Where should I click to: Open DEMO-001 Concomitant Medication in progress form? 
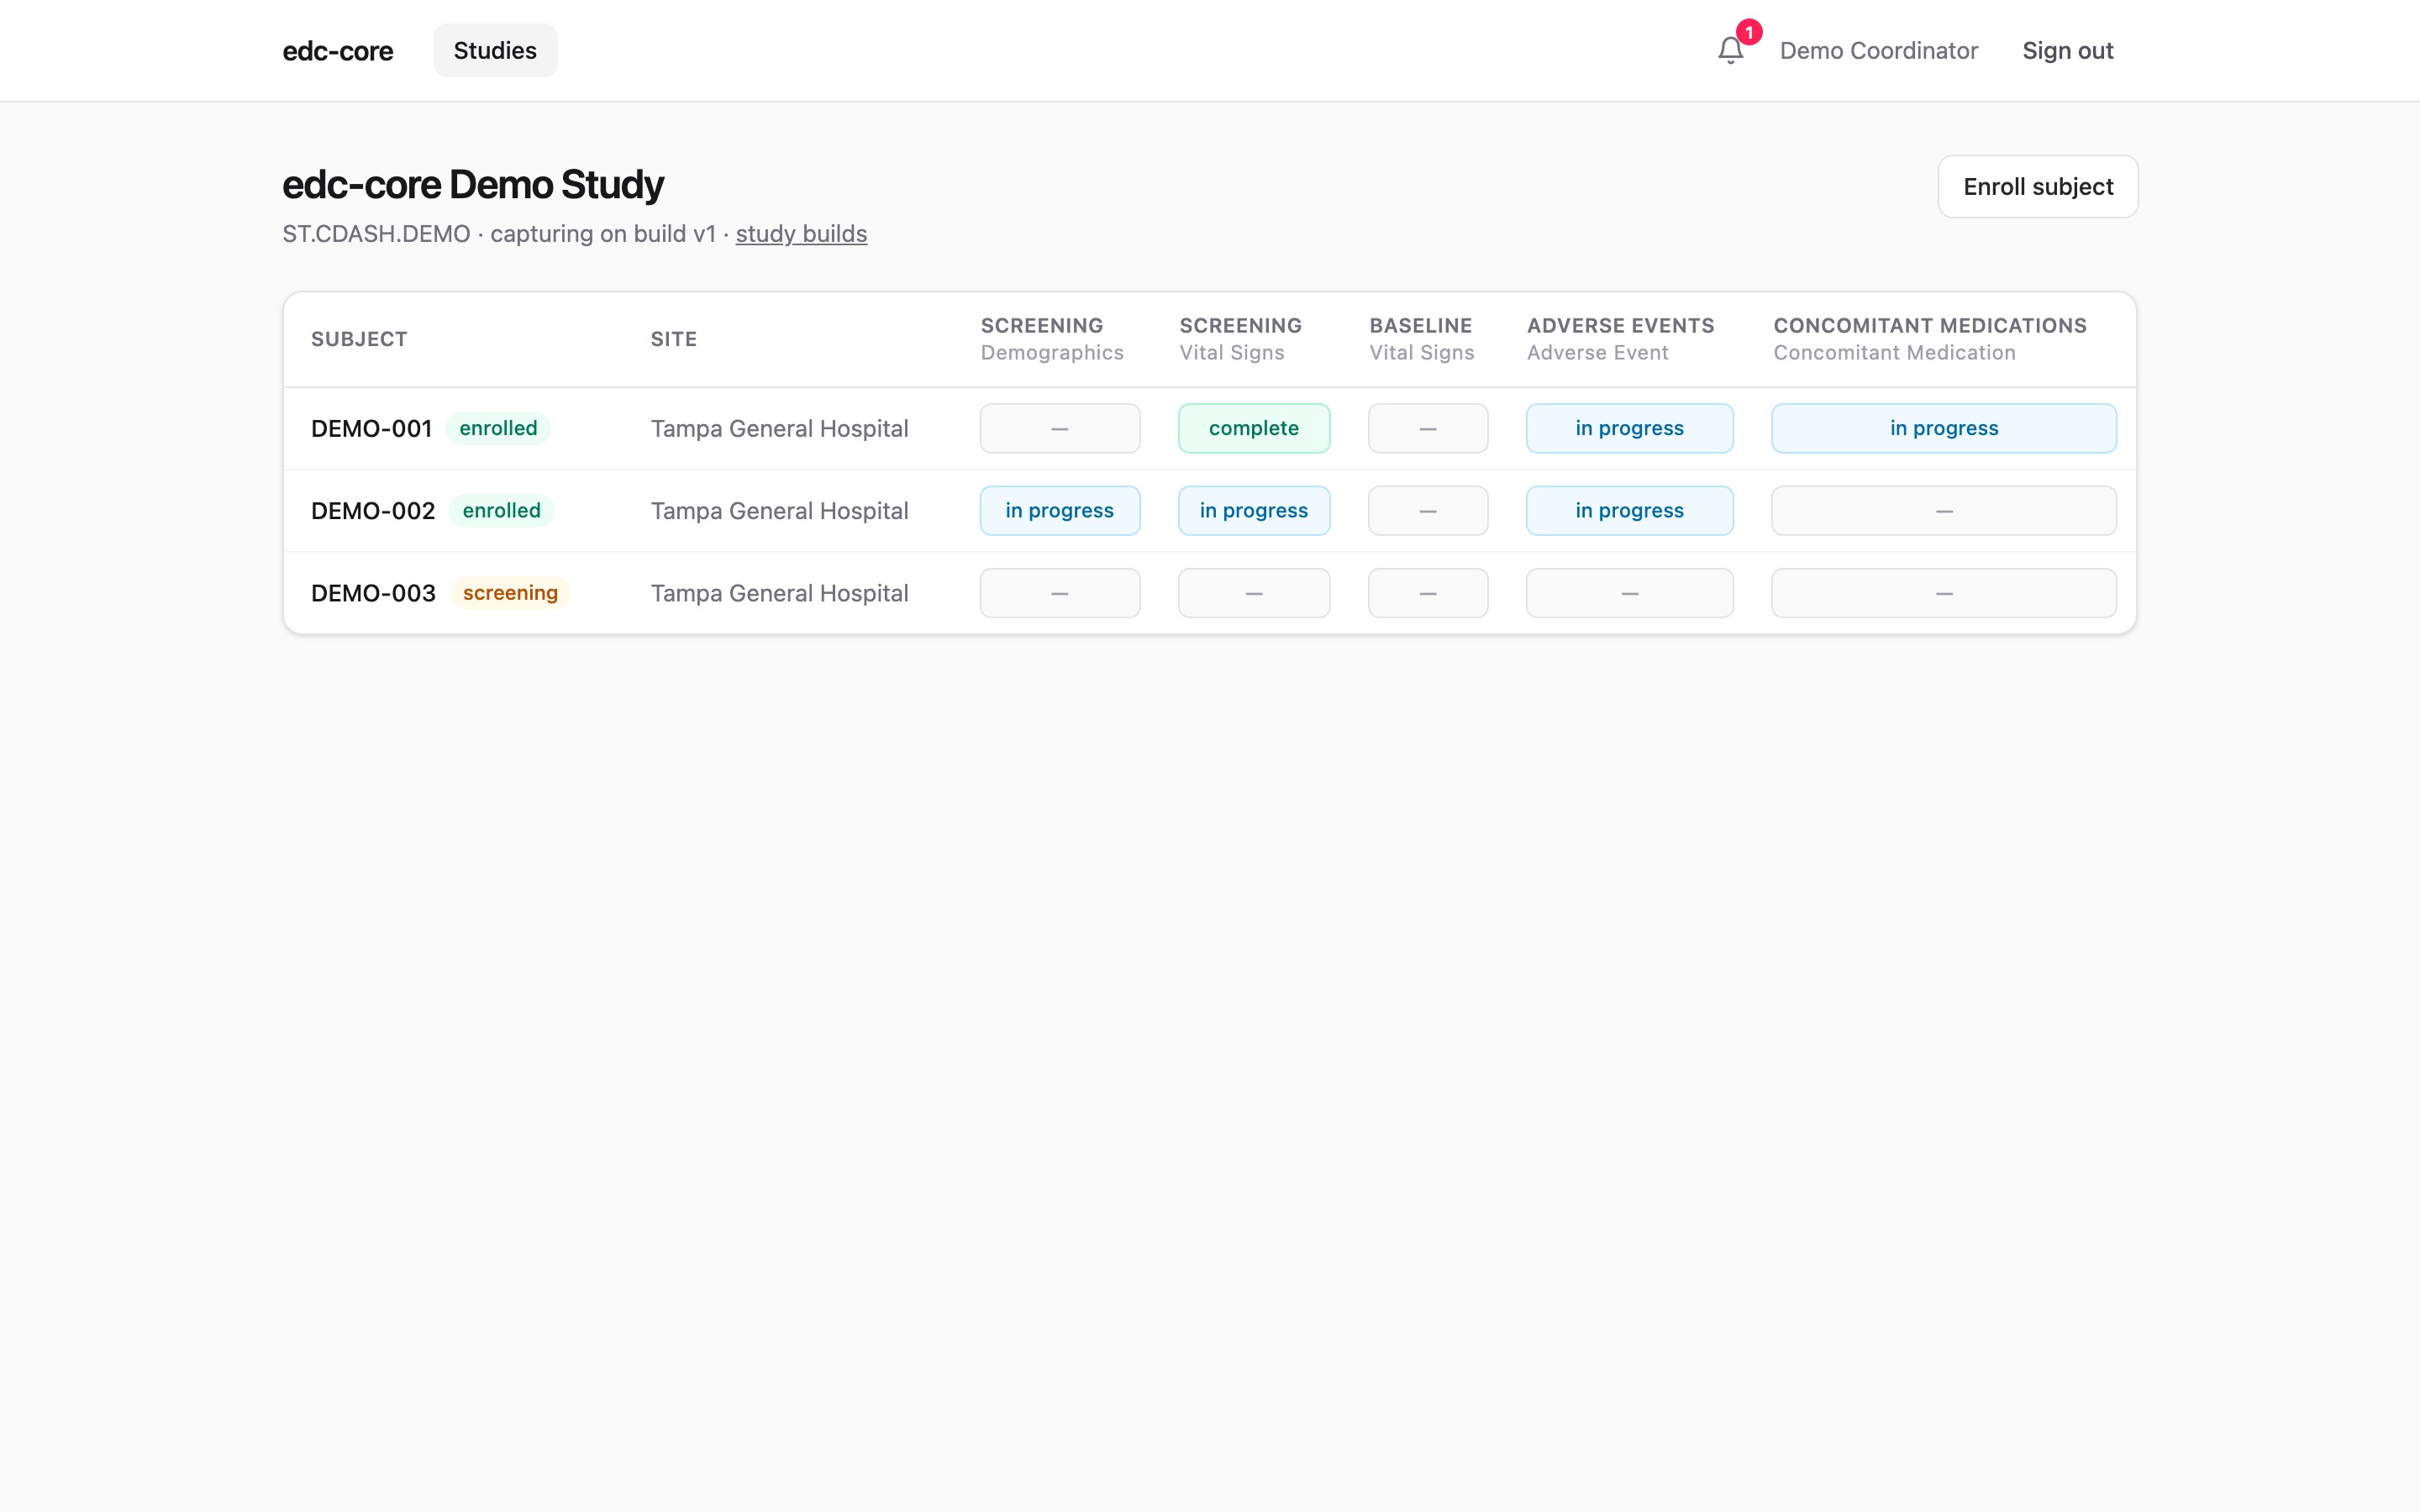(x=1944, y=428)
